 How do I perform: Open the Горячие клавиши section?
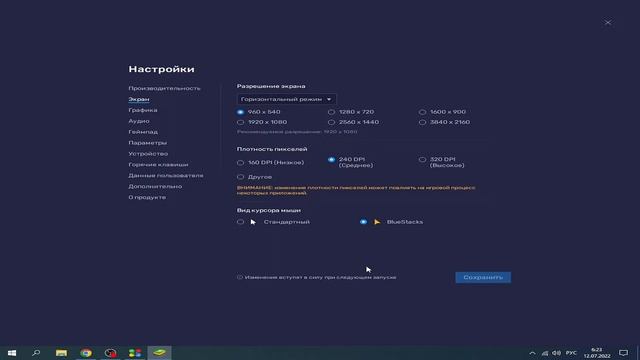pyautogui.click(x=158, y=164)
